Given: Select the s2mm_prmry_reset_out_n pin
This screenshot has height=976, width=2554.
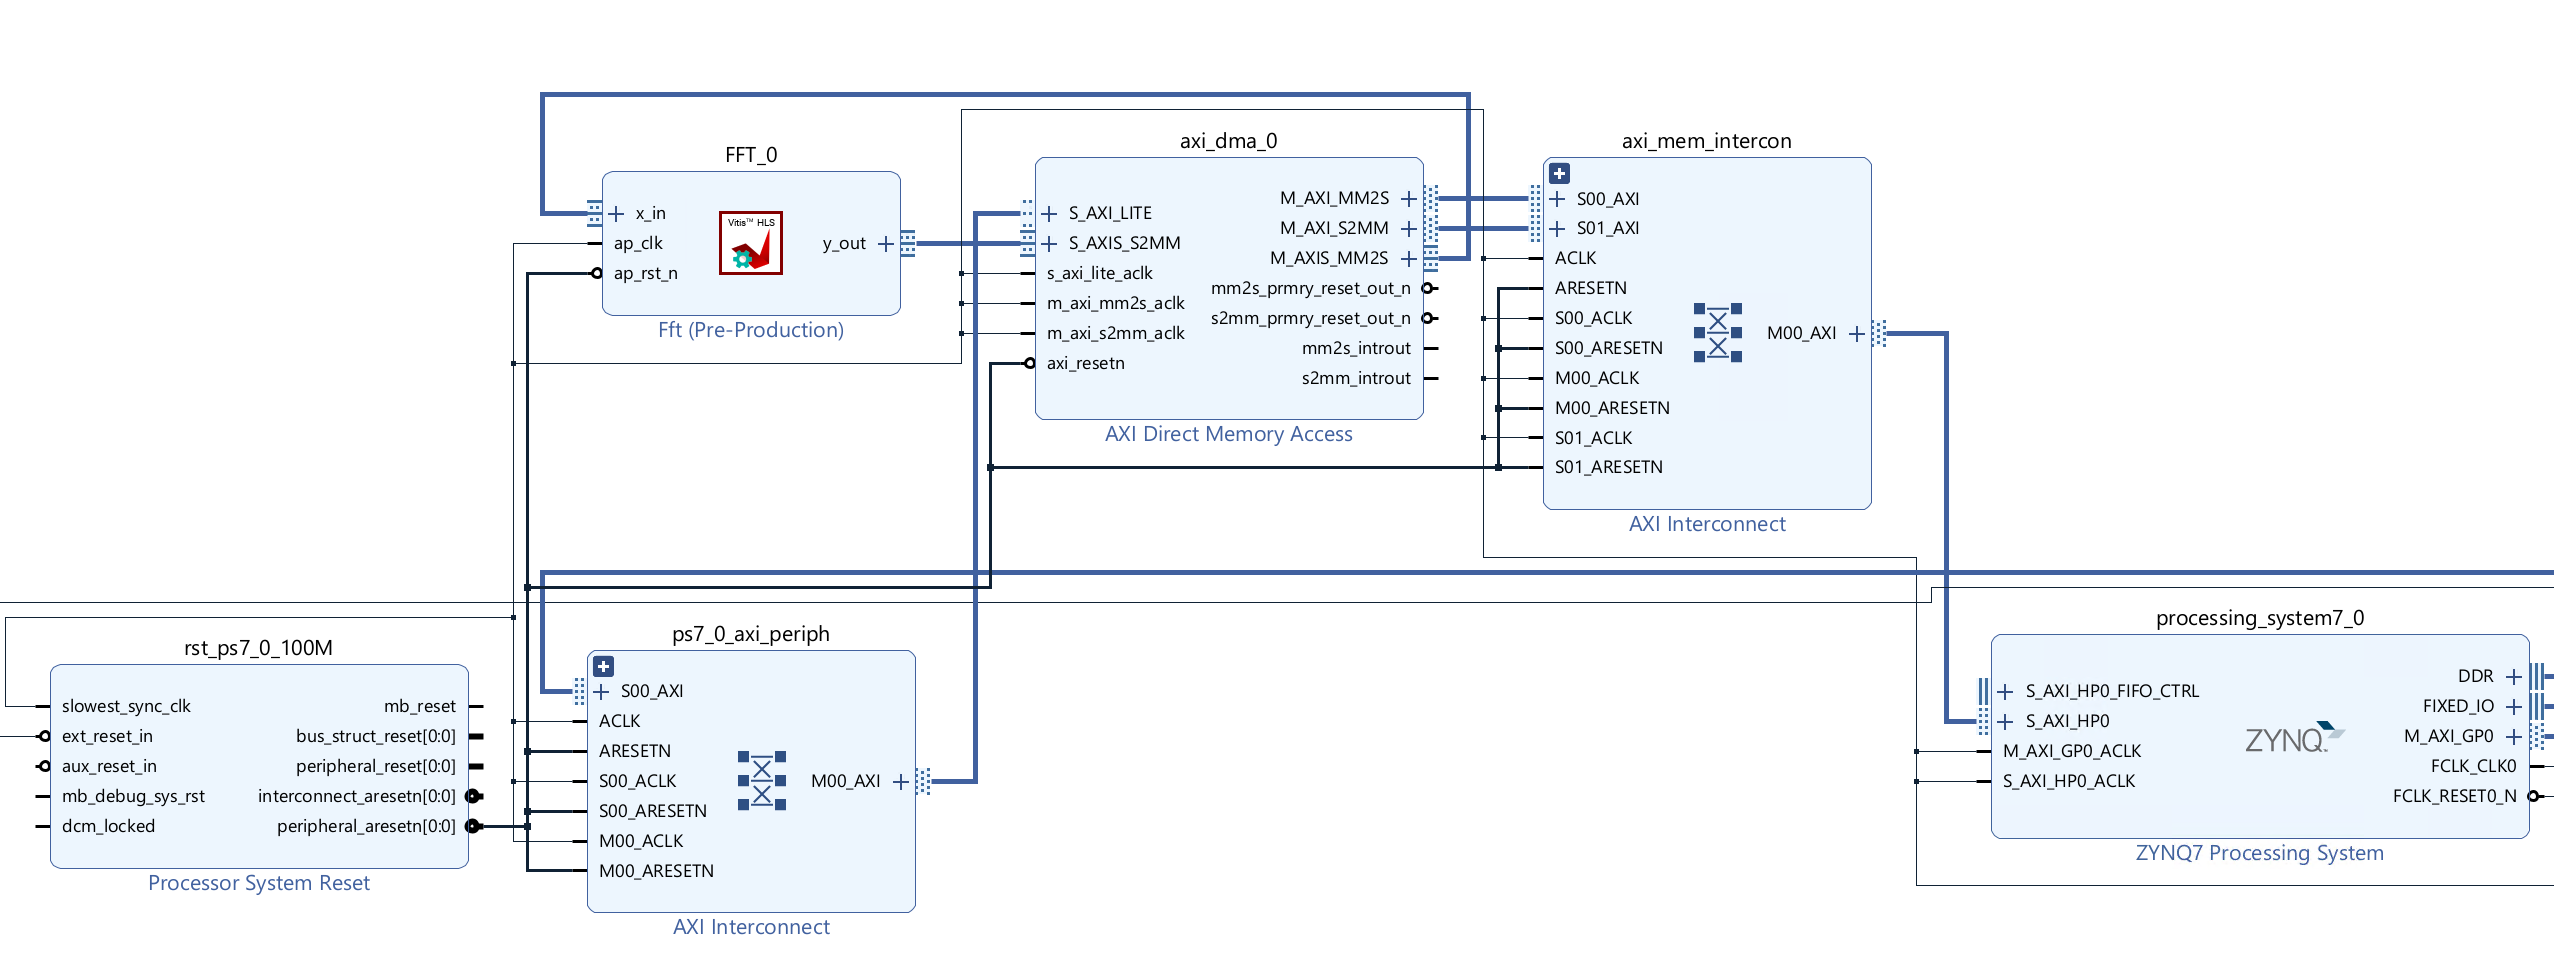Looking at the screenshot, I should coord(1310,318).
